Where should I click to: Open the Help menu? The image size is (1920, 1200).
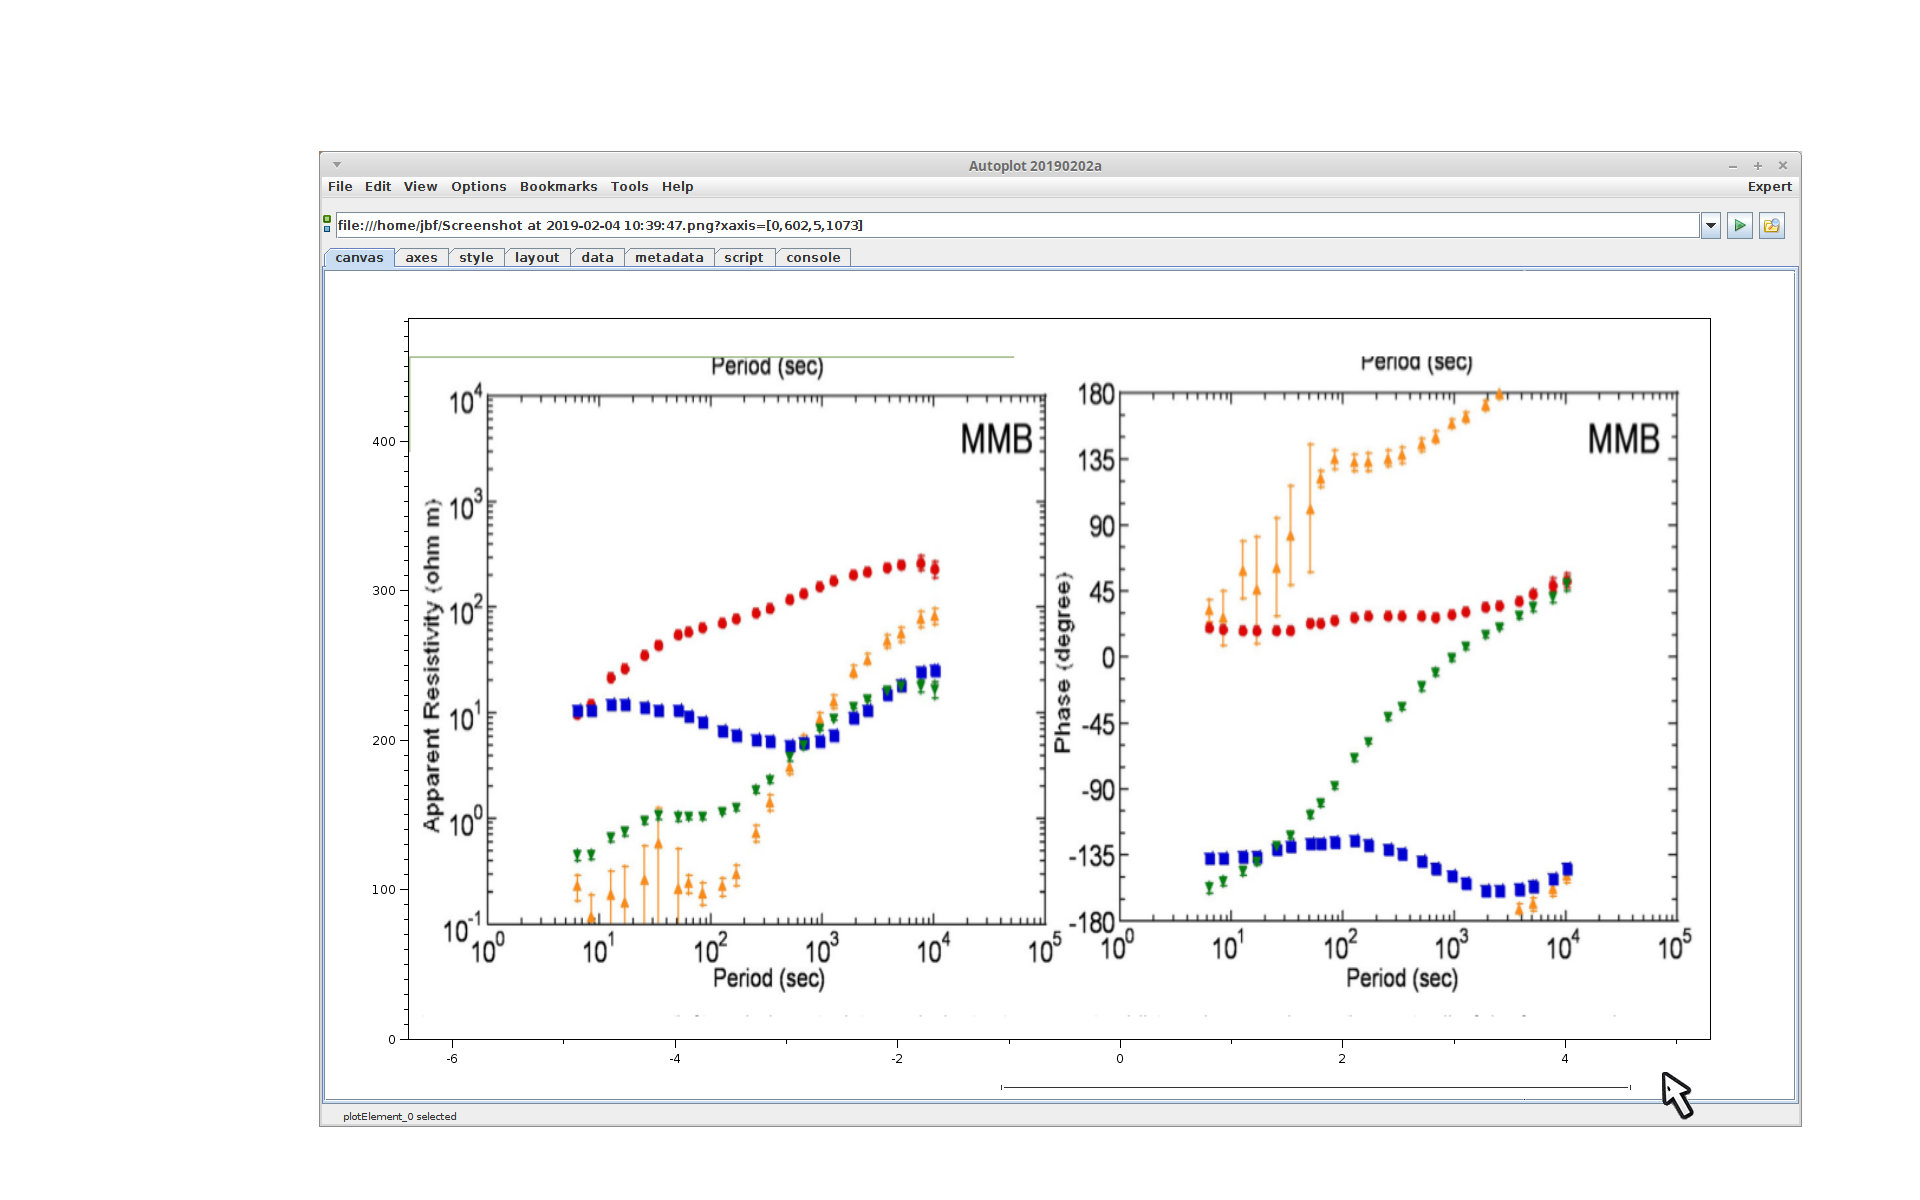coord(677,187)
